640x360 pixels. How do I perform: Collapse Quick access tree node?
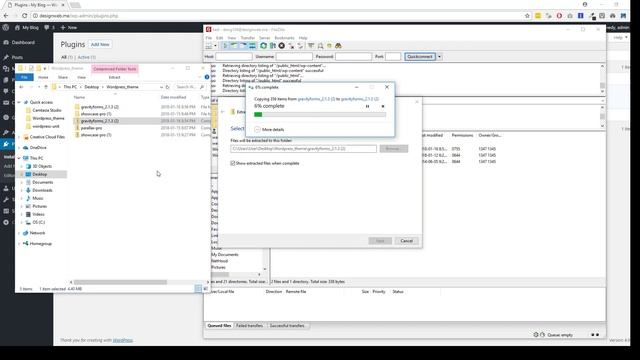(19, 102)
